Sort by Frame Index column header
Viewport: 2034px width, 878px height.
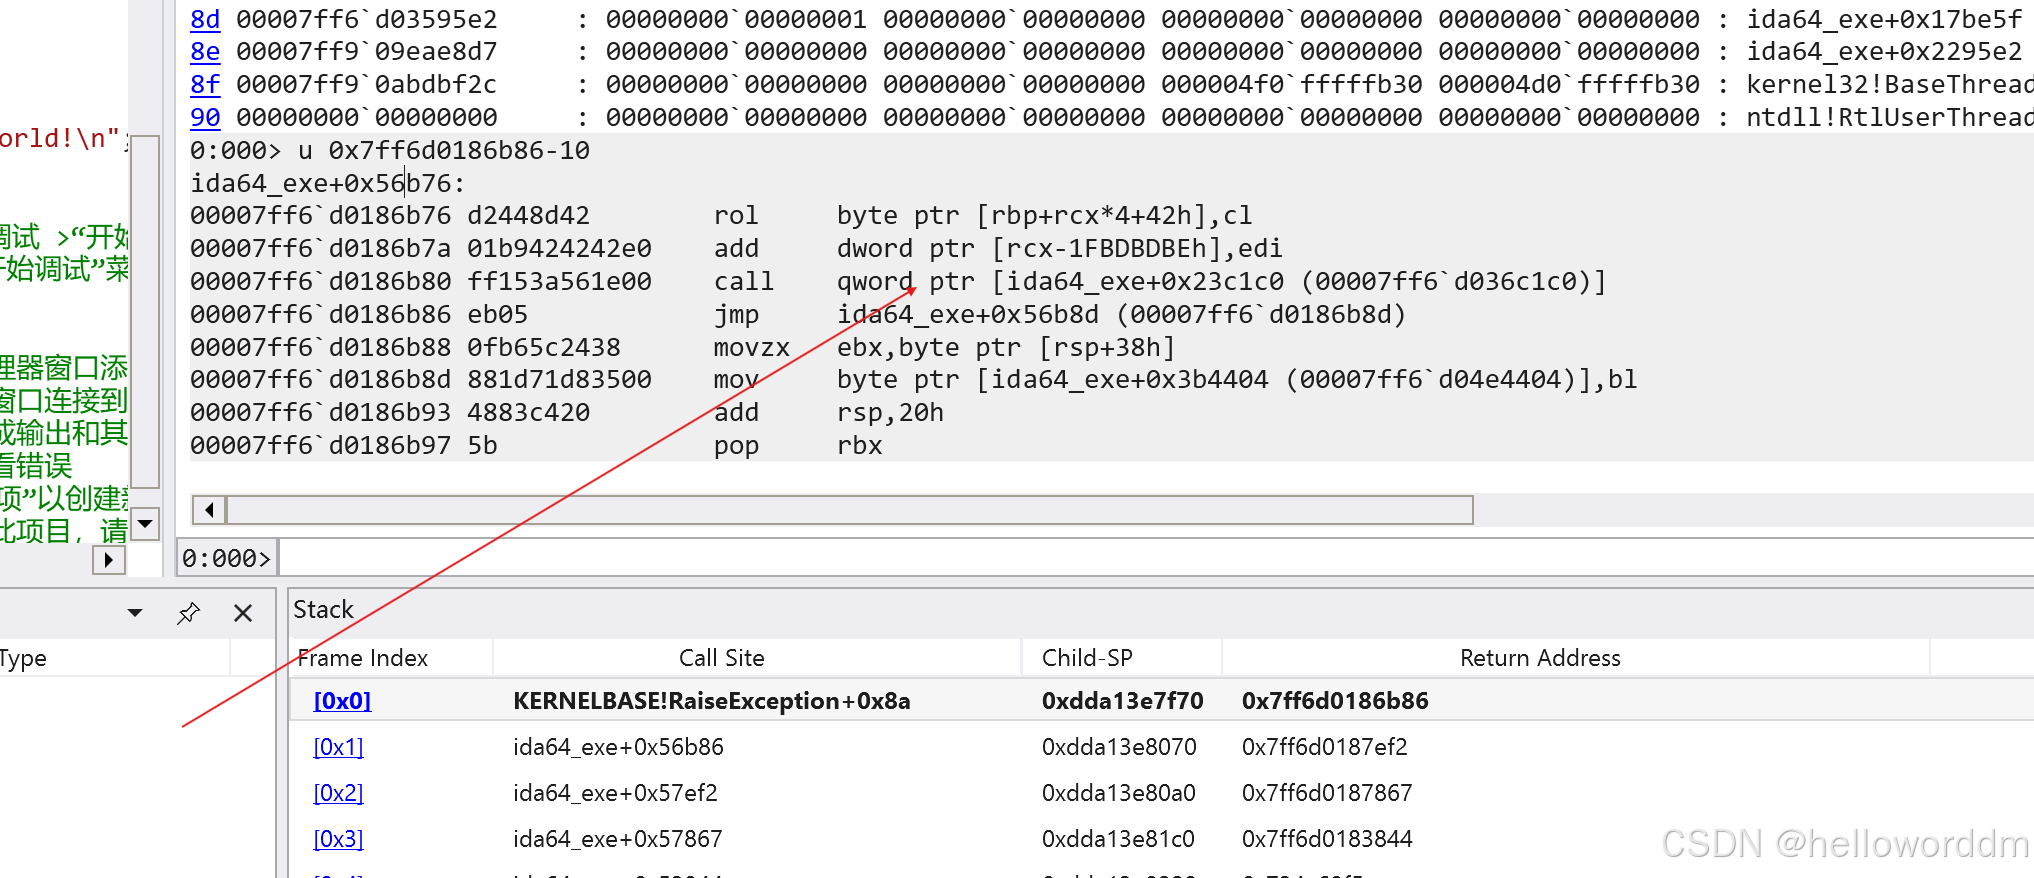363,658
